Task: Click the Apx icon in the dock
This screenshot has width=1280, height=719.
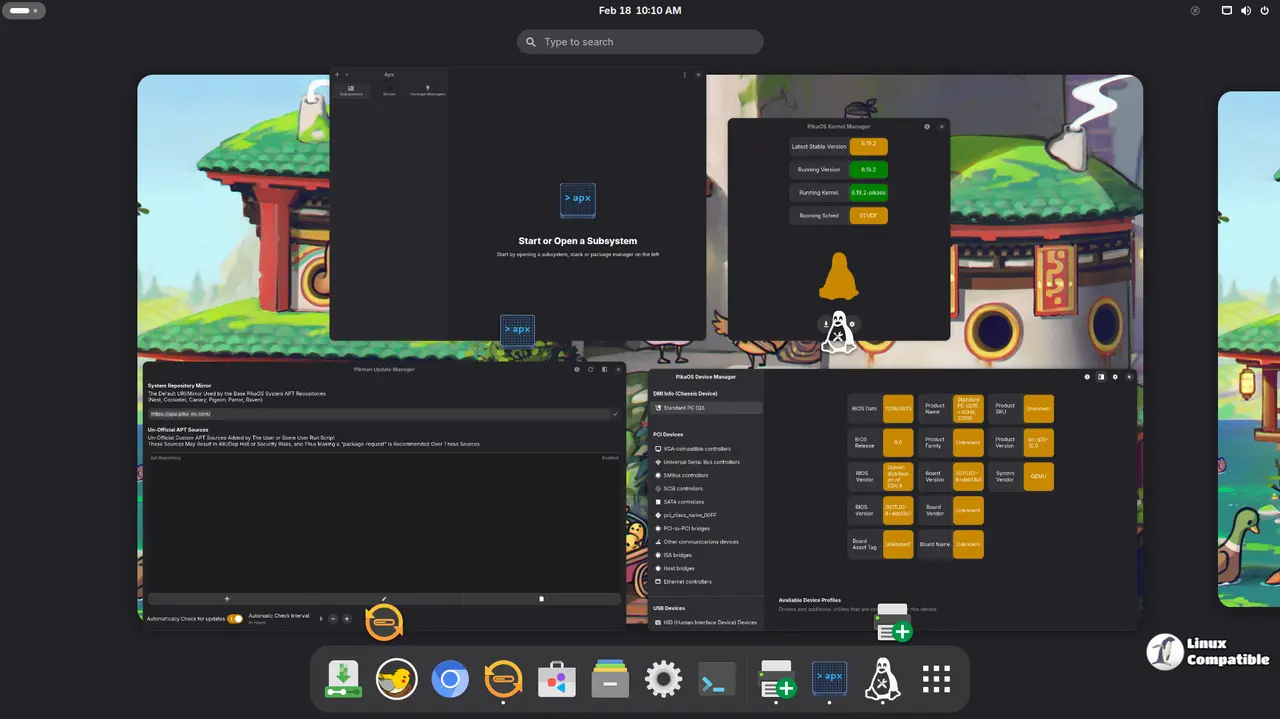Action: point(829,680)
